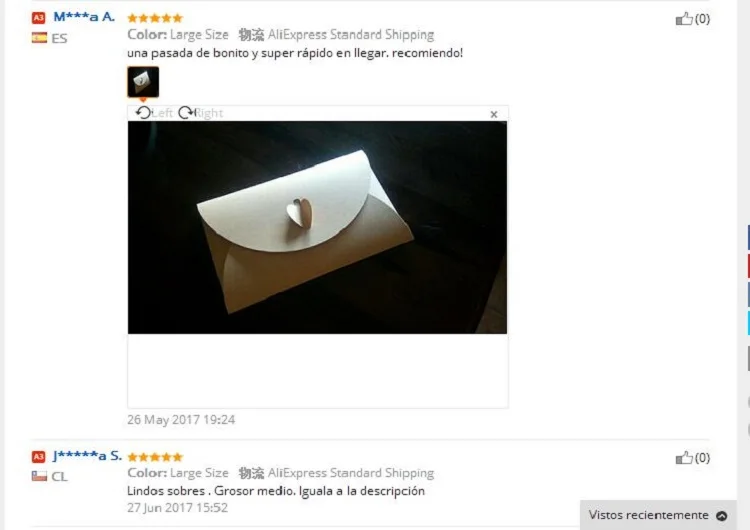The height and width of the screenshot is (530, 750).
Task: Click the like count on M***a A.'s review
Action: (702, 19)
